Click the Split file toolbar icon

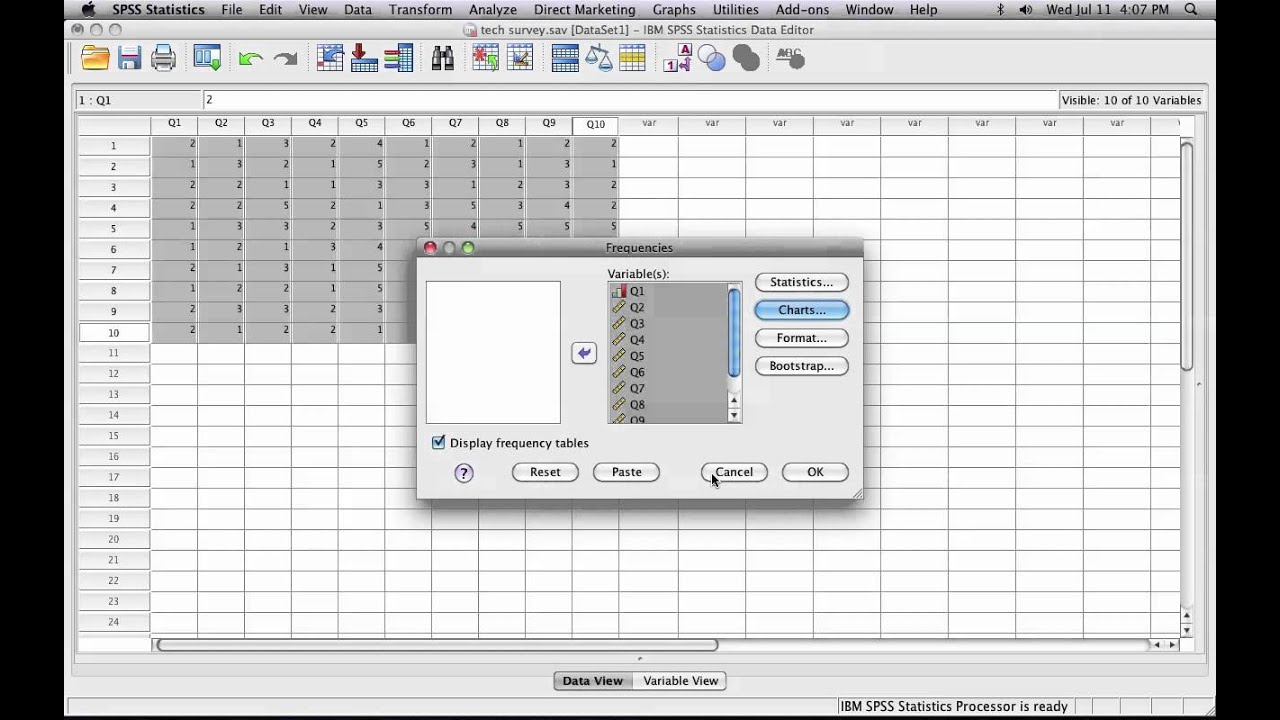tap(565, 59)
